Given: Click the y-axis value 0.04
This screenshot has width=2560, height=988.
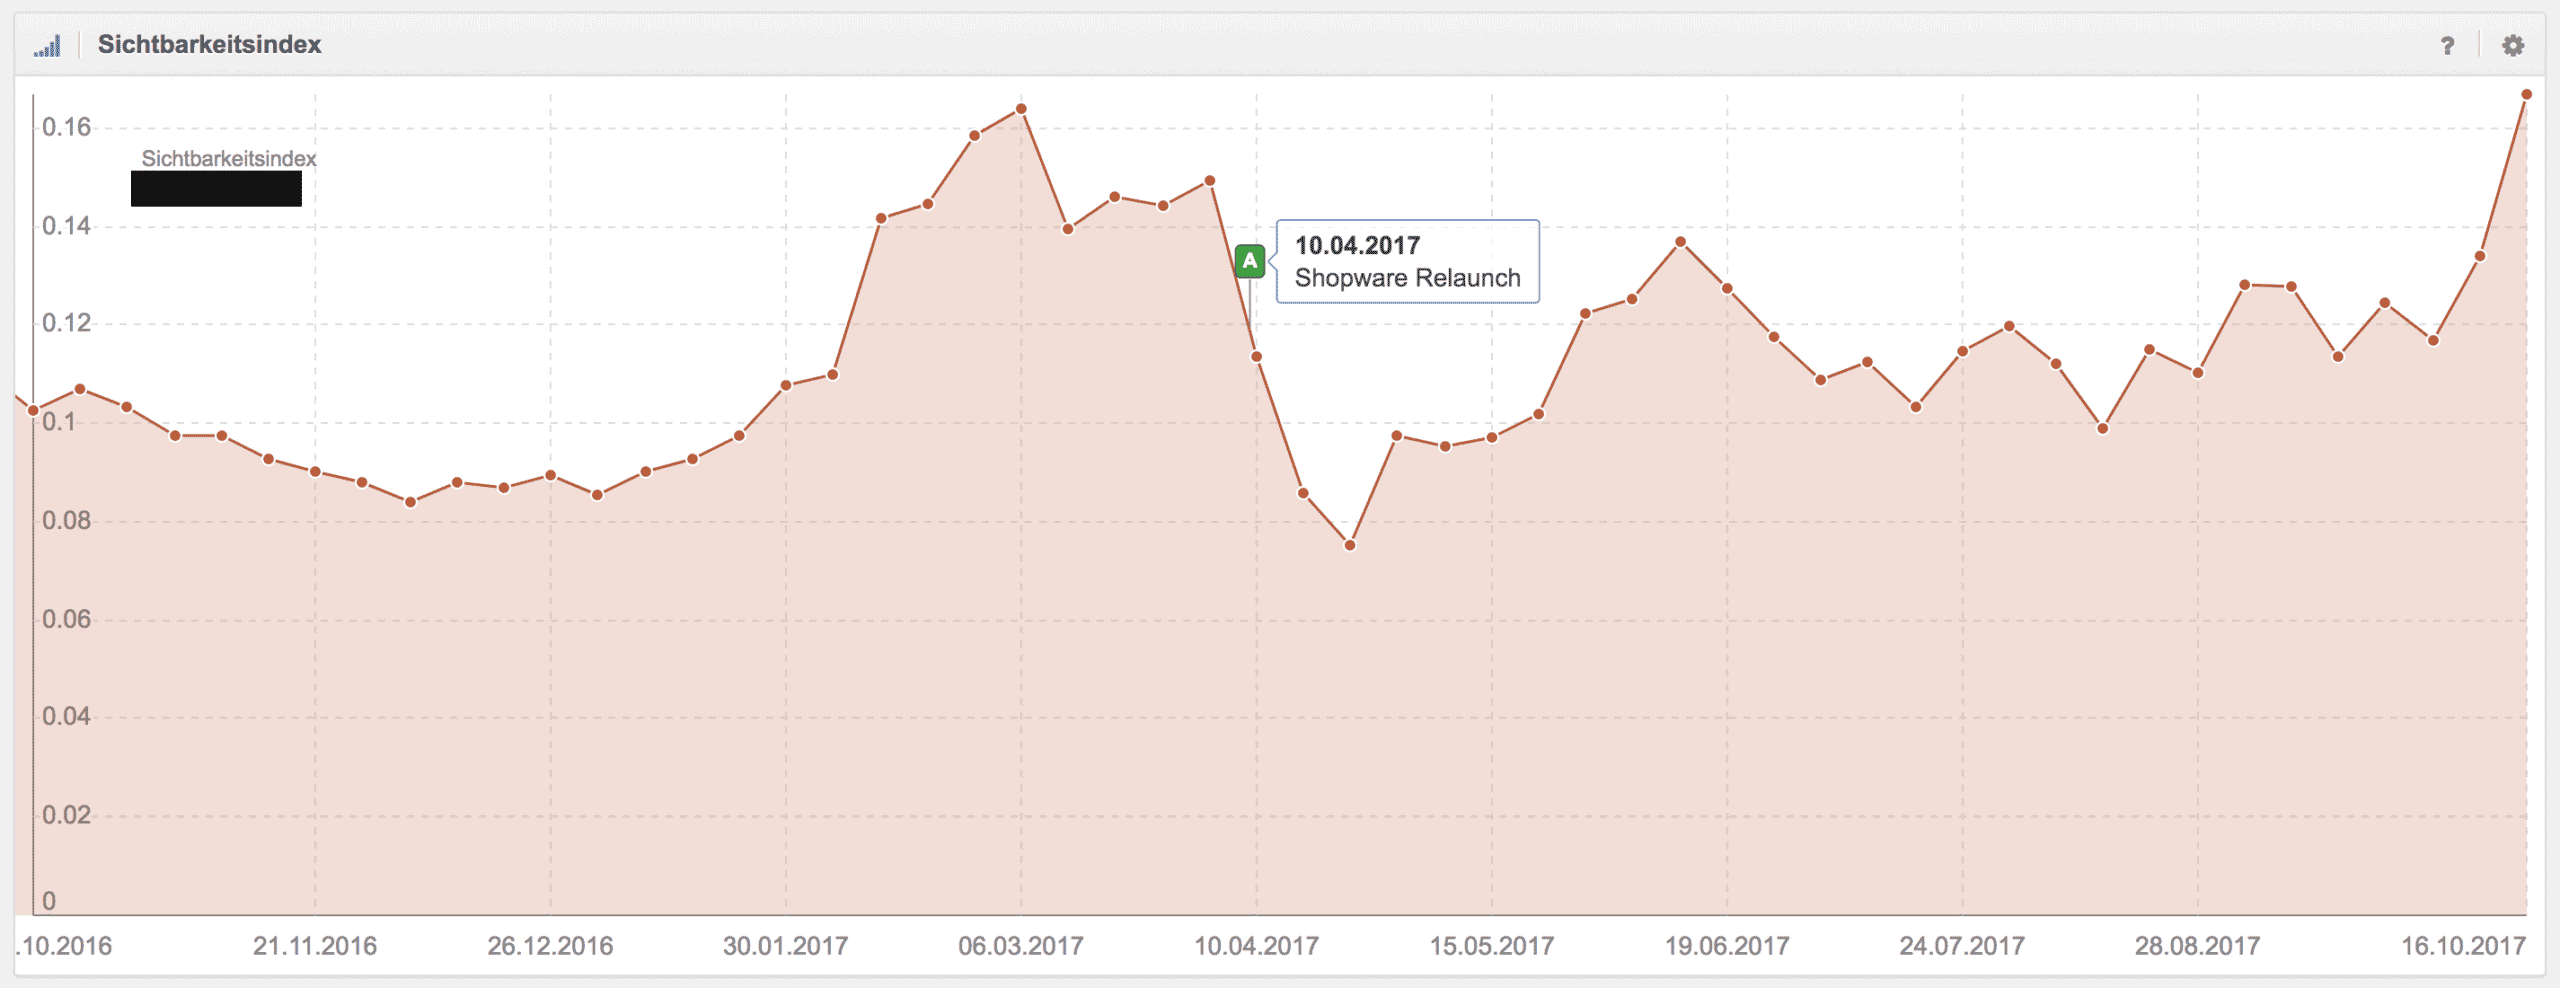Looking at the screenshot, I should [67, 717].
